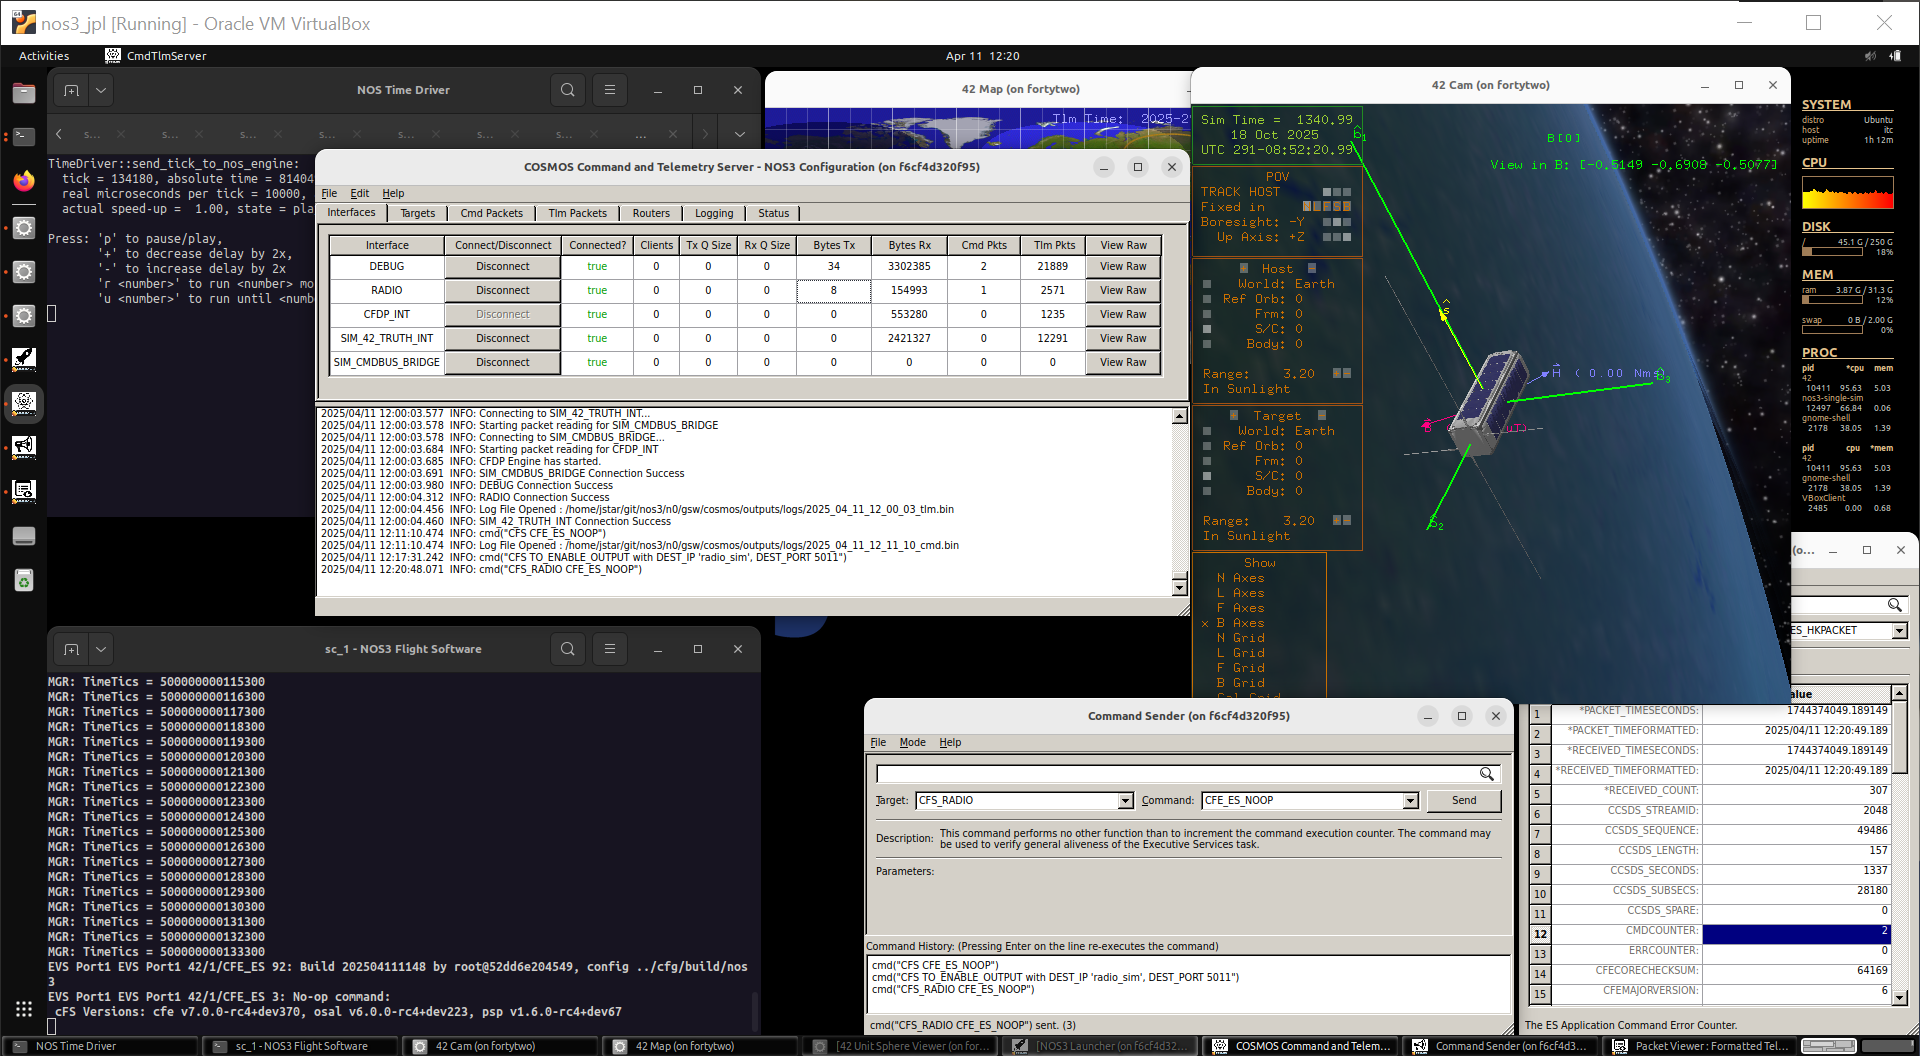This screenshot has width=1920, height=1056.
Task: Expand new-tab options dropdown in sc_1 terminal
Action: pos(101,649)
